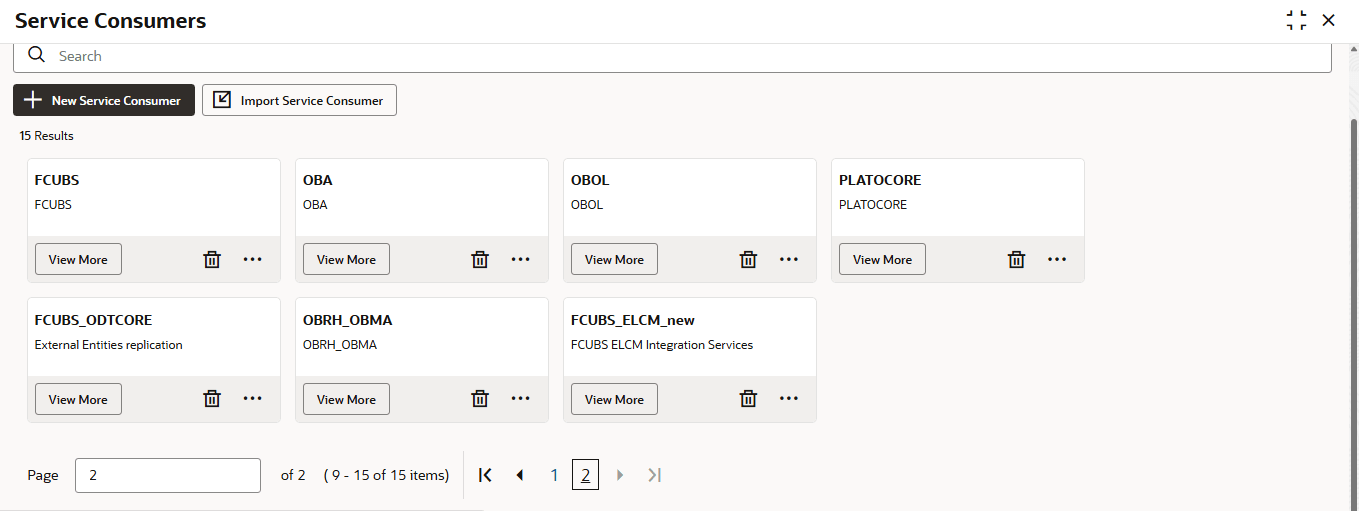Image resolution: width=1359 pixels, height=511 pixels.
Task: Click Import Service Consumer button
Action: tap(299, 100)
